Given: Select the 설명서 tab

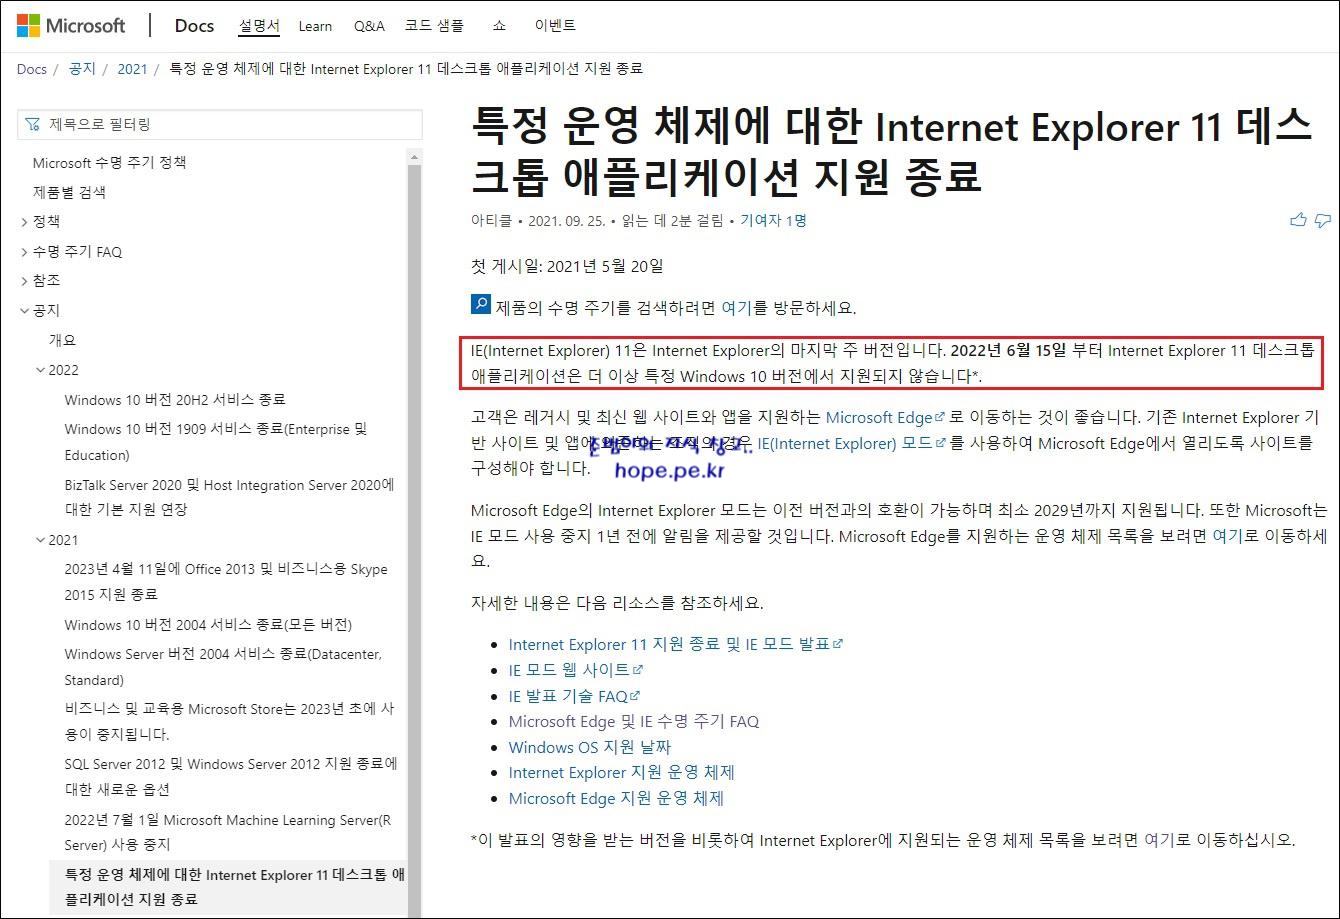Looking at the screenshot, I should pyautogui.click(x=259, y=25).
